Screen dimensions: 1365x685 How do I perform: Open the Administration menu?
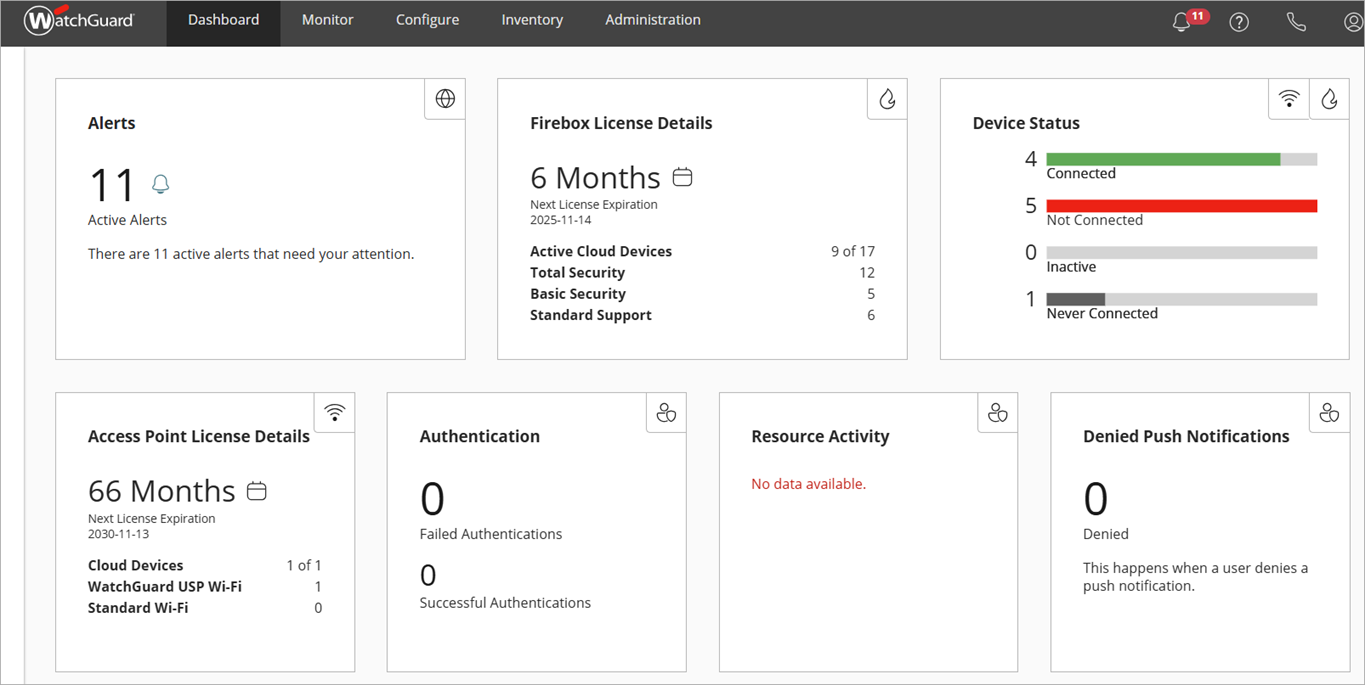point(652,19)
